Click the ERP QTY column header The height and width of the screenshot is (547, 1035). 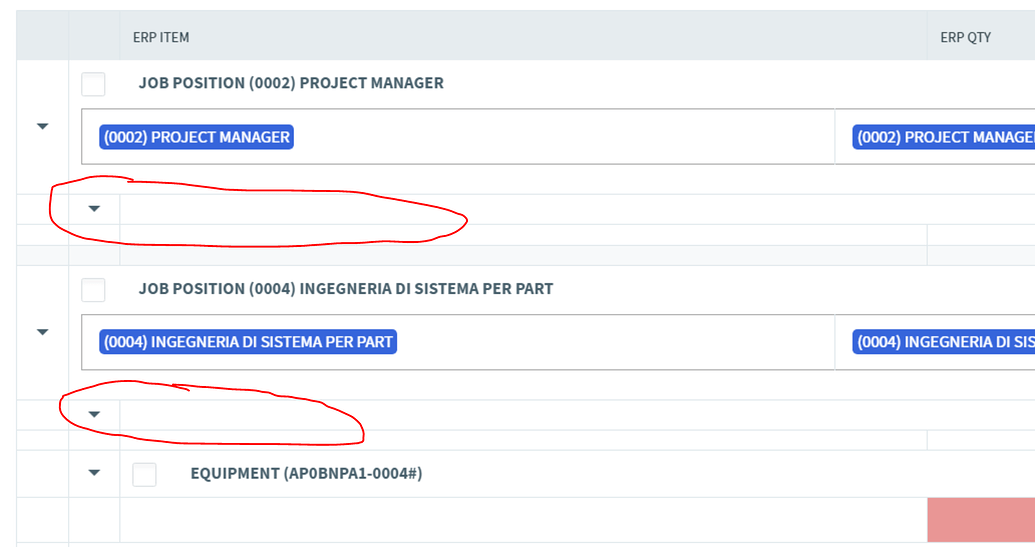[x=965, y=38]
